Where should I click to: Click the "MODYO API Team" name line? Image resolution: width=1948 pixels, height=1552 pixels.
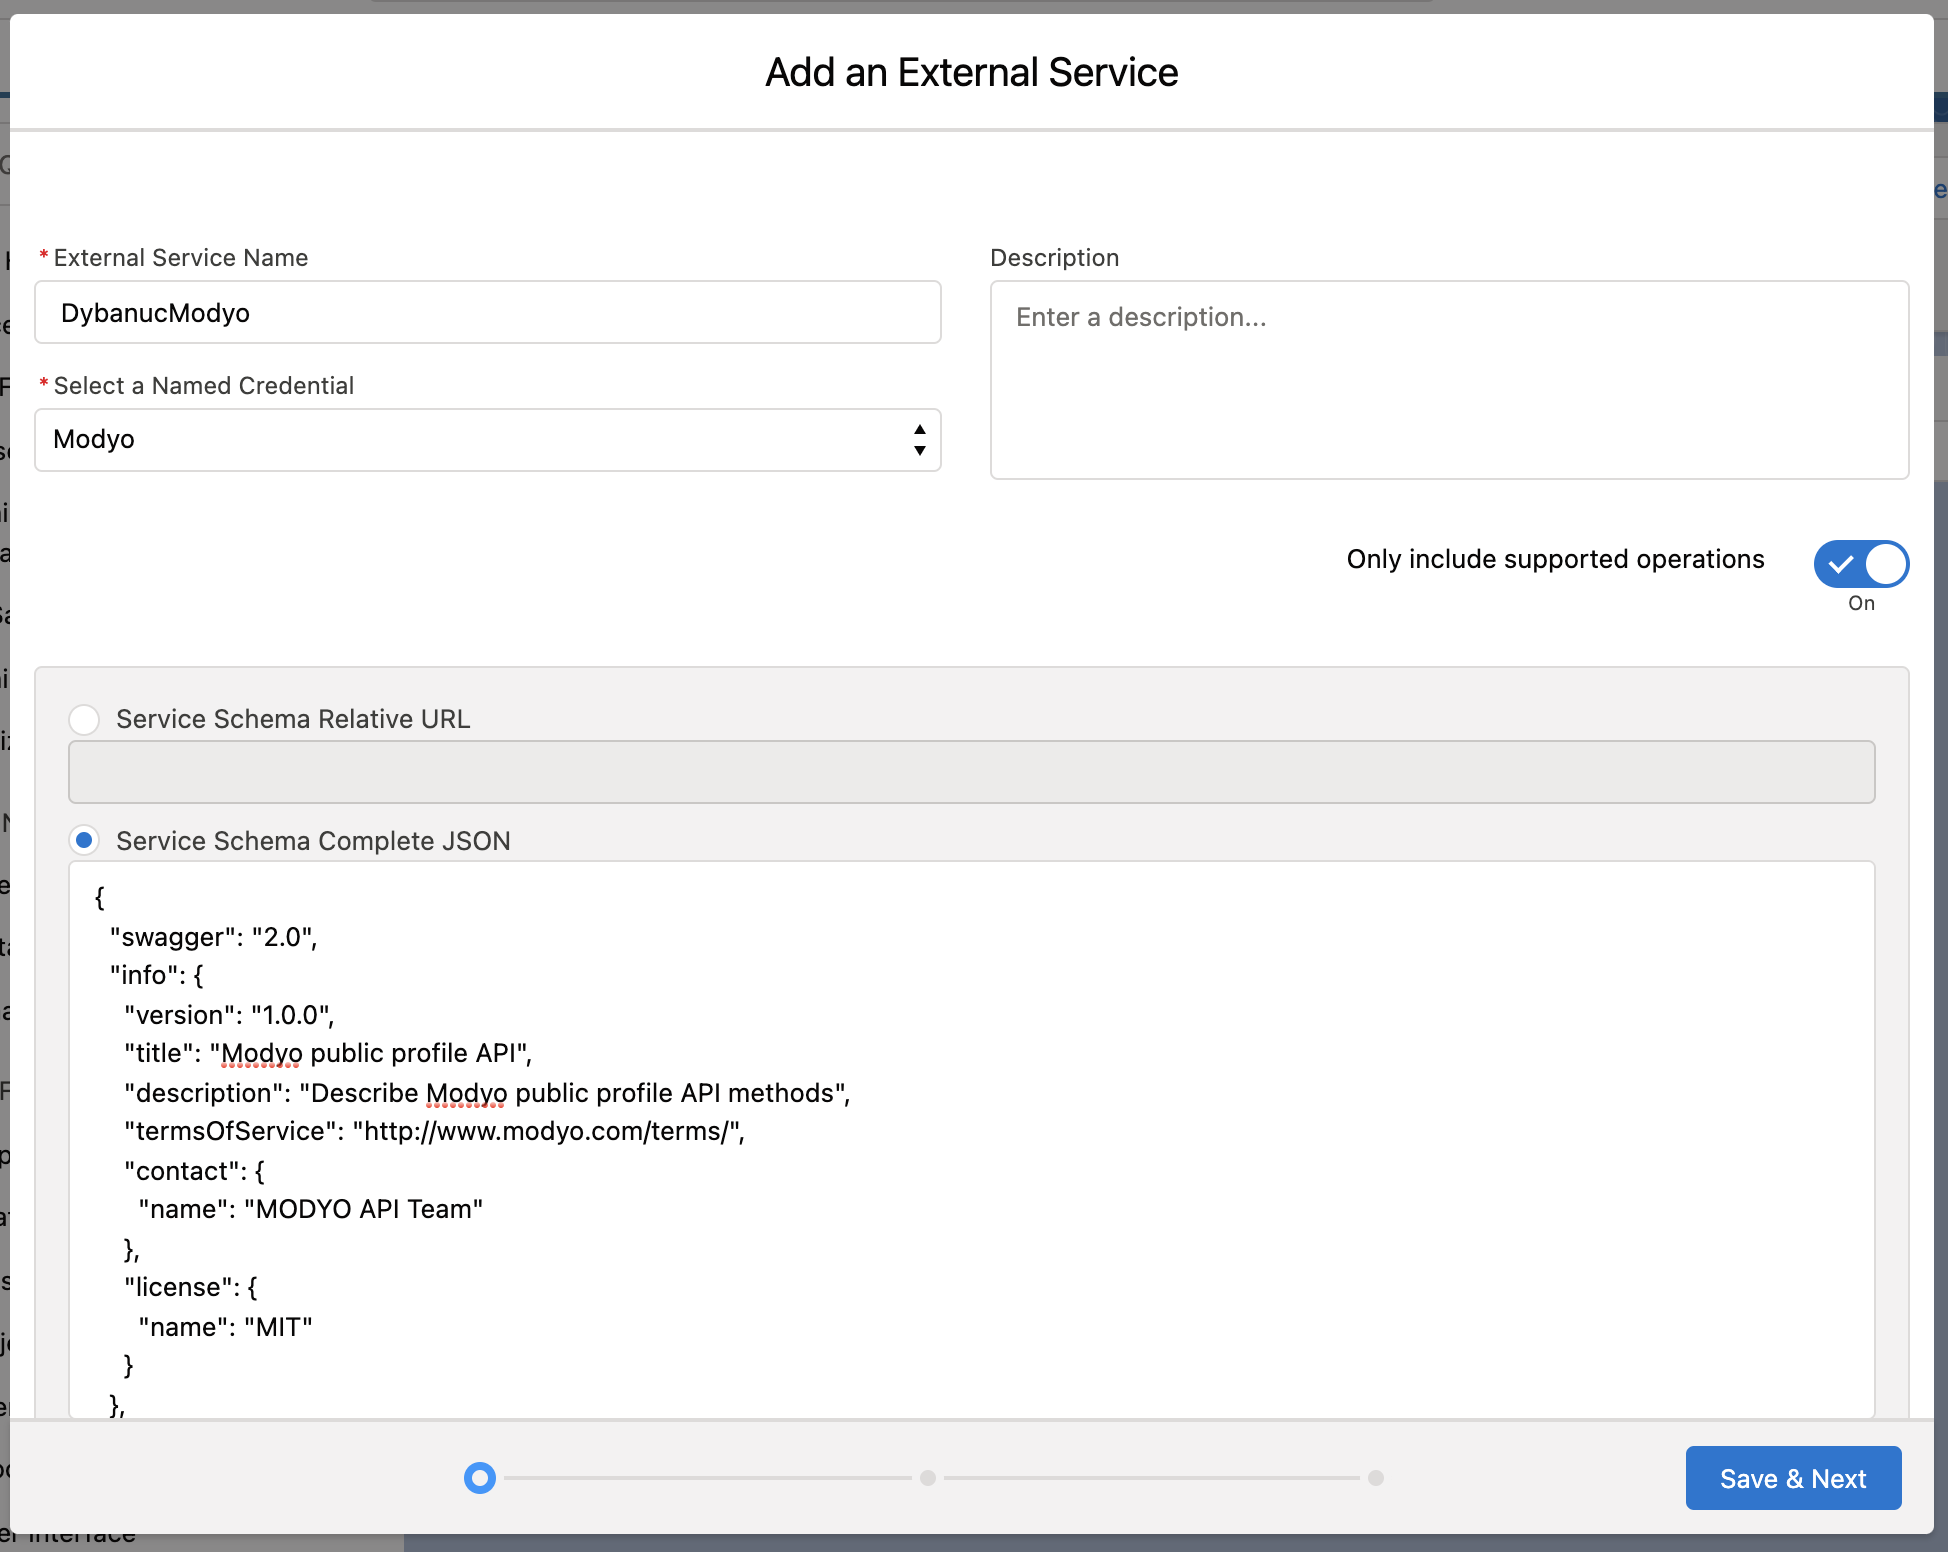pos(311,1209)
